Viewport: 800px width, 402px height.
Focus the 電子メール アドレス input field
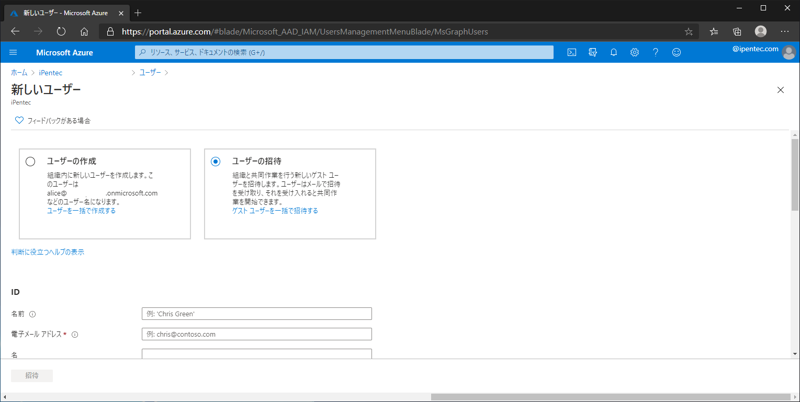(257, 334)
